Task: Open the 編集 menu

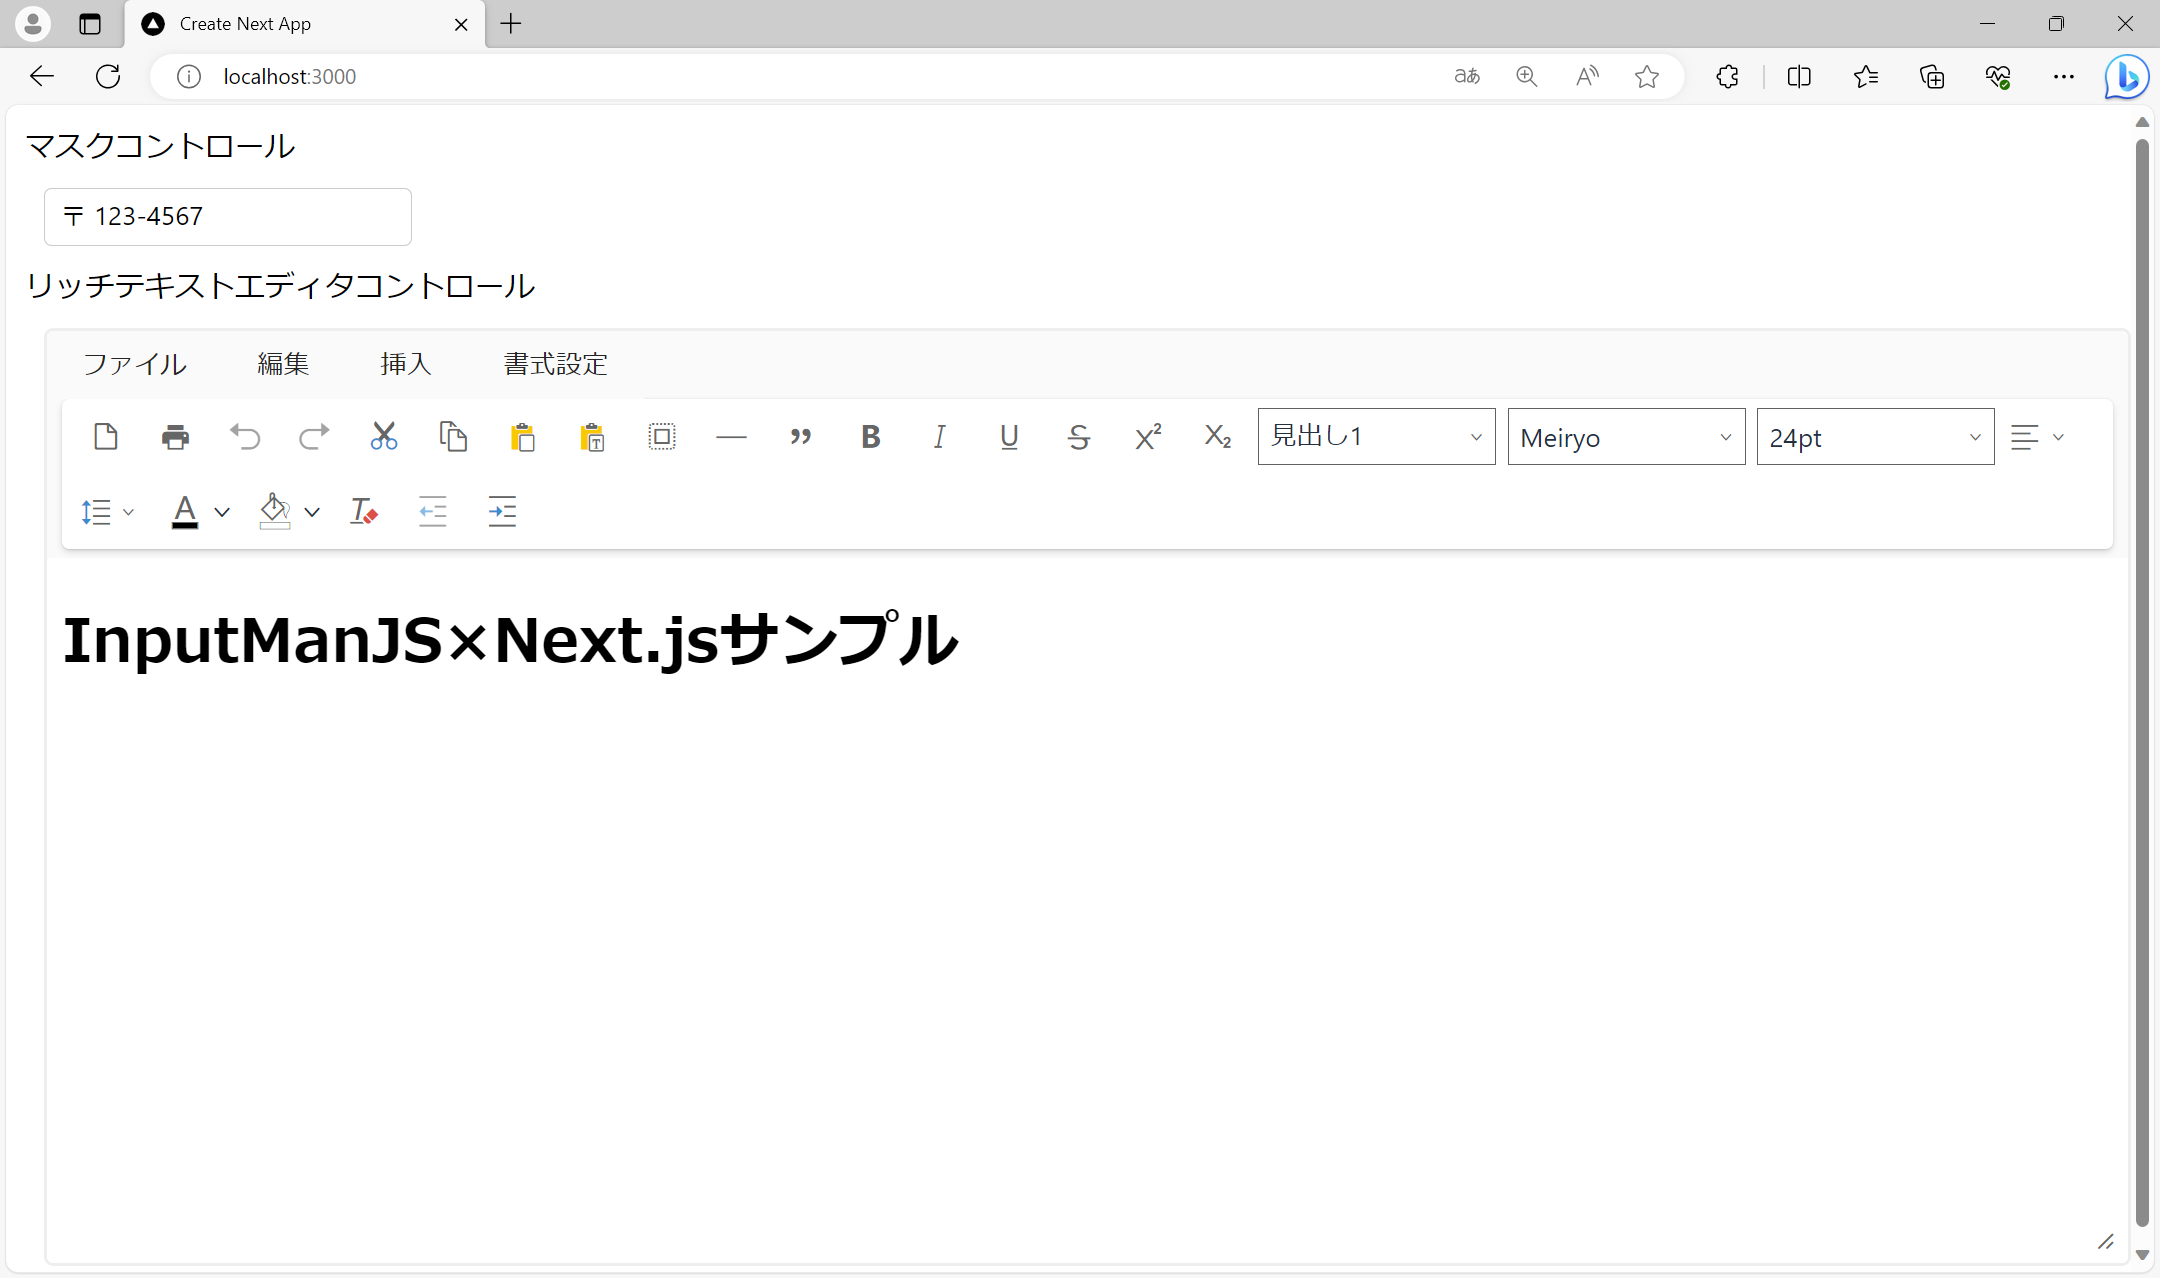Action: [x=283, y=364]
